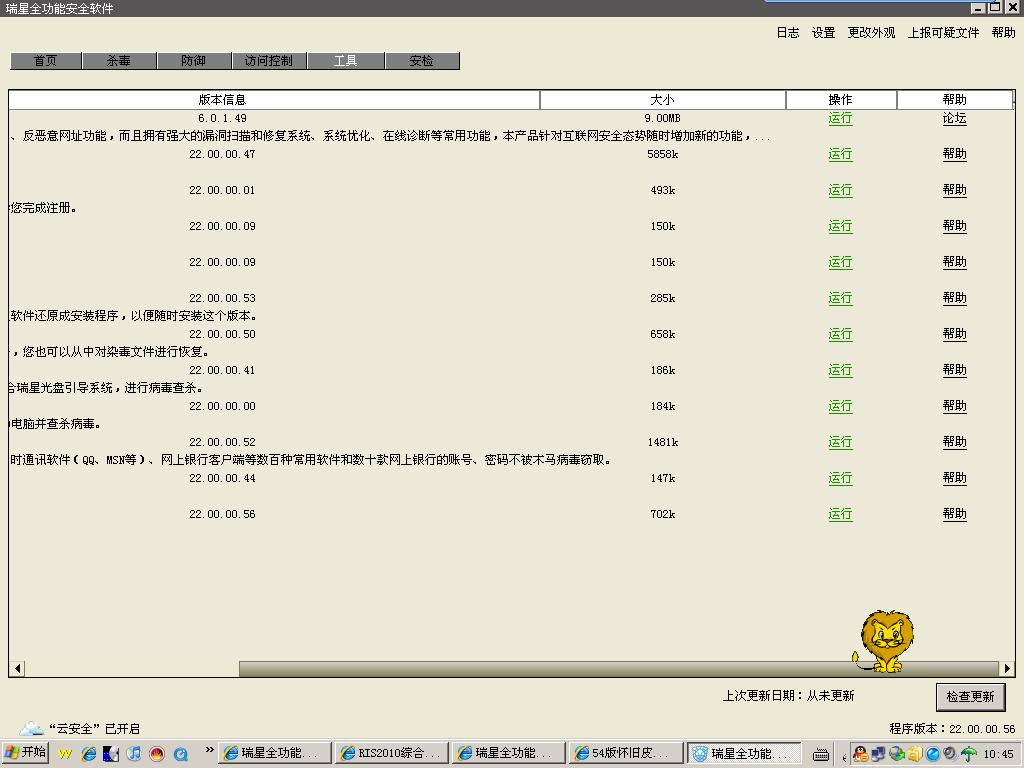1024x768 pixels.
Task: Open the QQ penguin tray icon
Action: coord(861,754)
